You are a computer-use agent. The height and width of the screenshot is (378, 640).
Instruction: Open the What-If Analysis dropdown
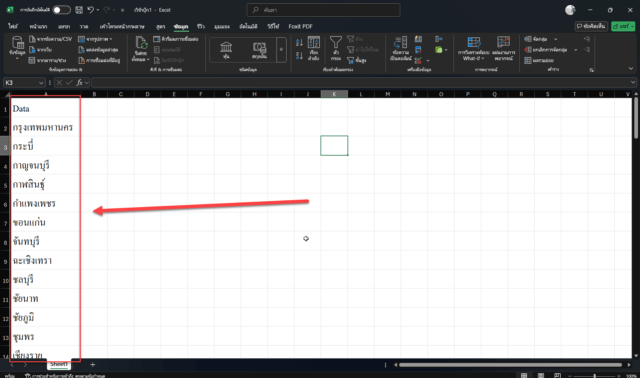(x=473, y=49)
